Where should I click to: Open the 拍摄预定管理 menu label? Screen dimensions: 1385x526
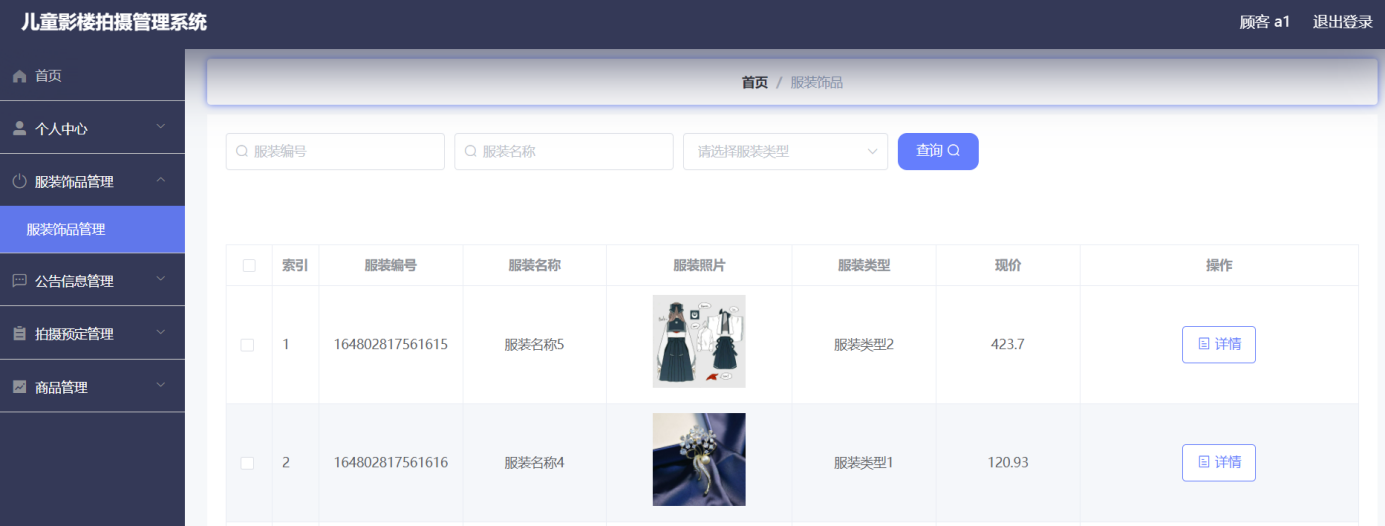tap(74, 334)
